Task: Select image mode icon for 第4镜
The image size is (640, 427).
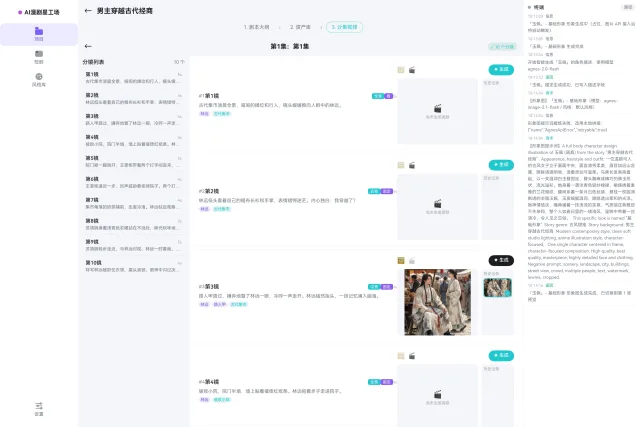Action: coord(401,356)
